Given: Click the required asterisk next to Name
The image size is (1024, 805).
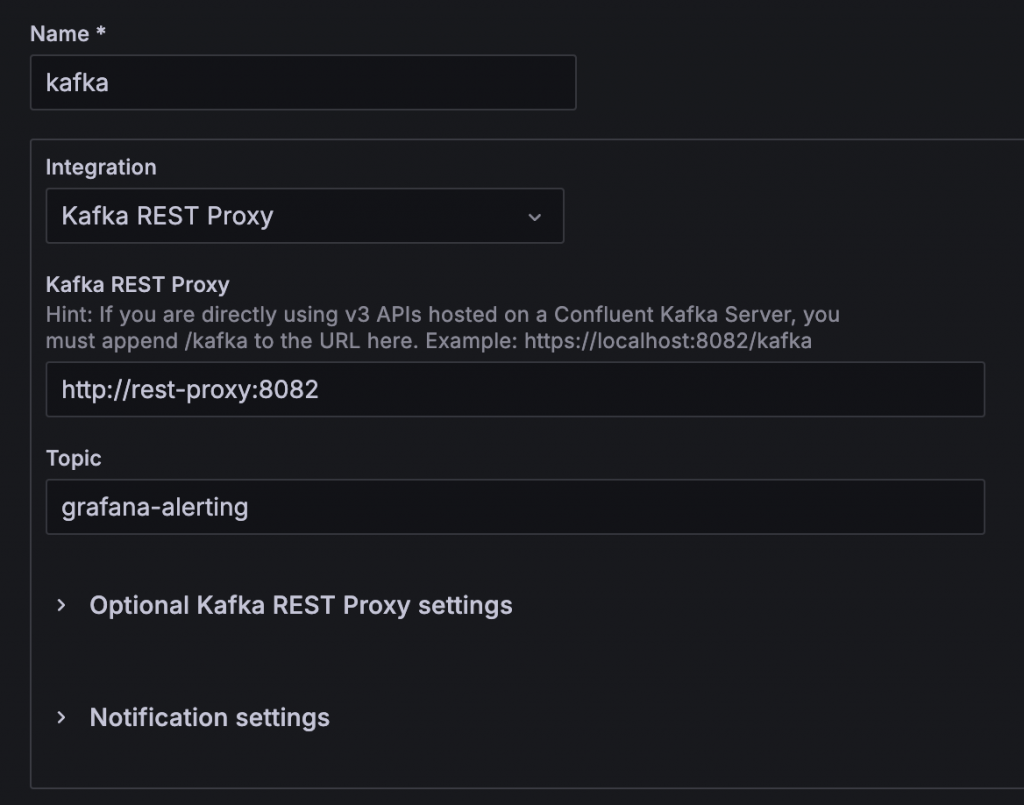Looking at the screenshot, I should (101, 34).
